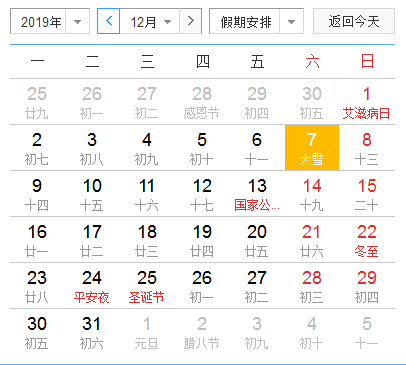The image size is (406, 365).
Task: Select greyed January 1 元旦
Action: 147,332
